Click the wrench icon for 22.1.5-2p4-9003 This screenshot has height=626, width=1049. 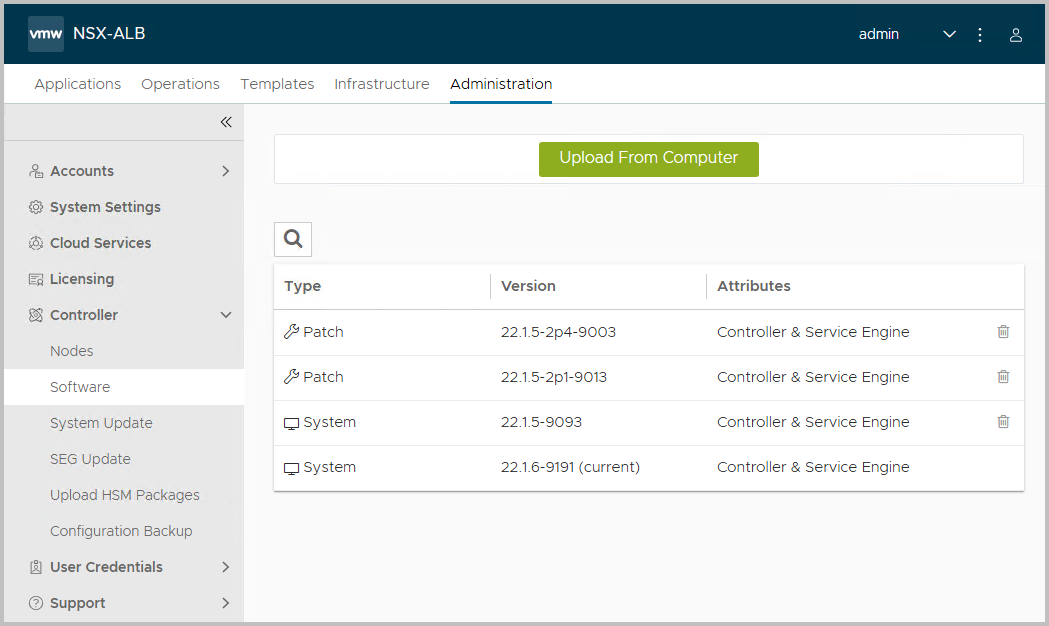pos(291,332)
